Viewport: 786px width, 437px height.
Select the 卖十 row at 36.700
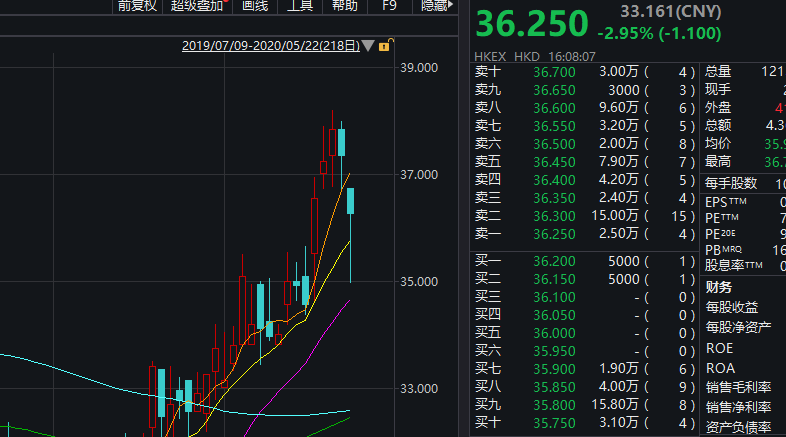584,72
